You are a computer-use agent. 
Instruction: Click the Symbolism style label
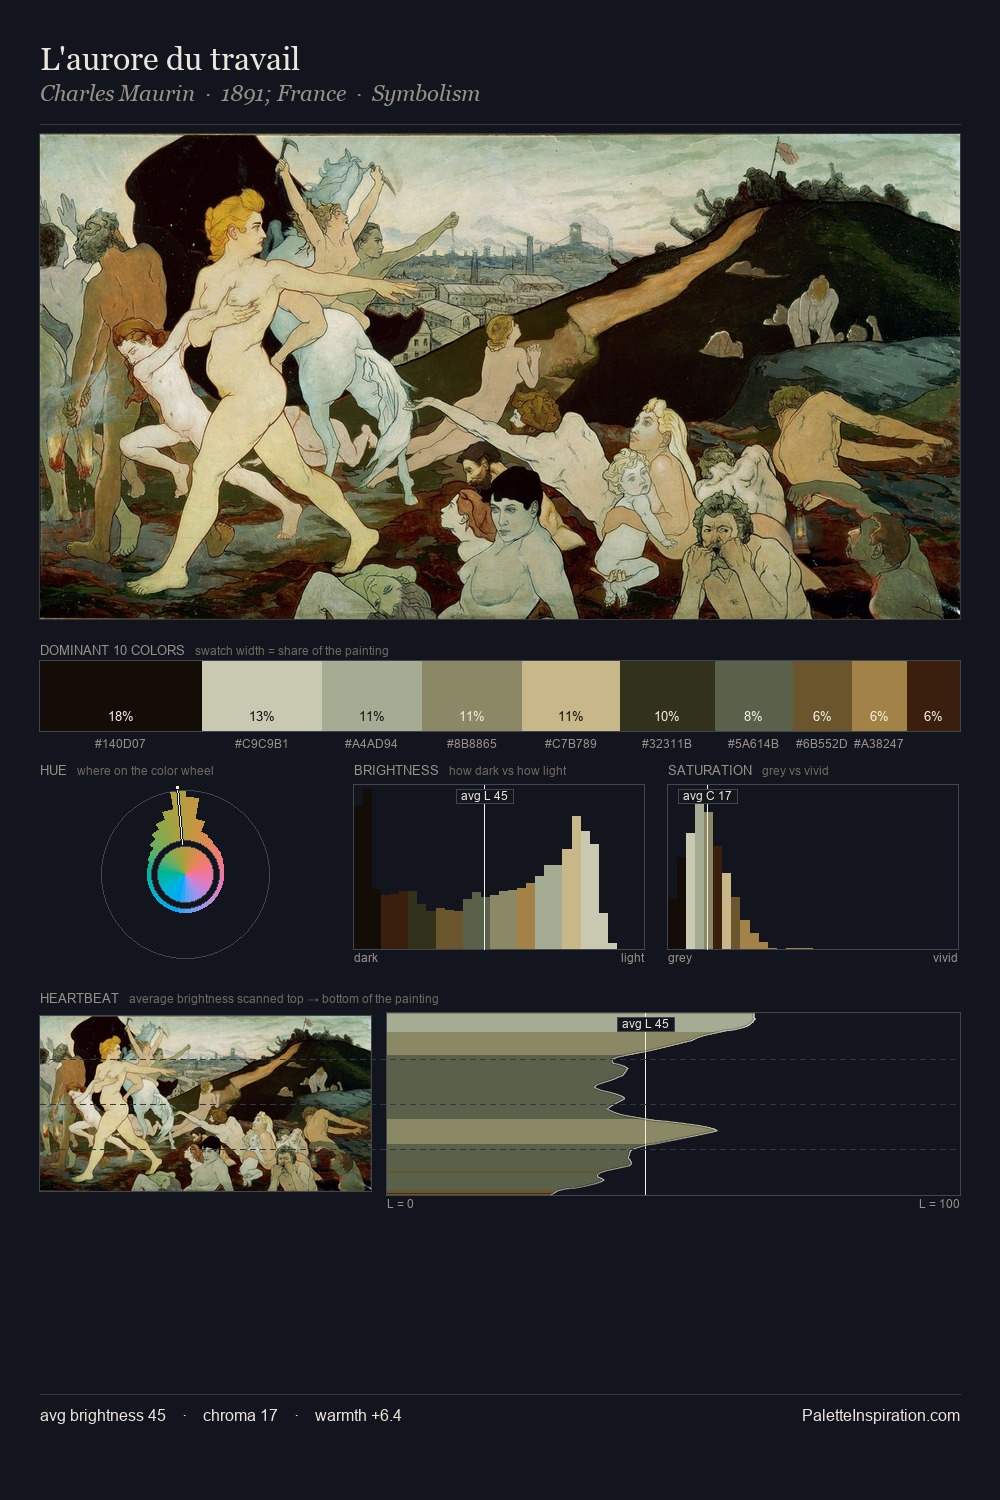click(426, 94)
